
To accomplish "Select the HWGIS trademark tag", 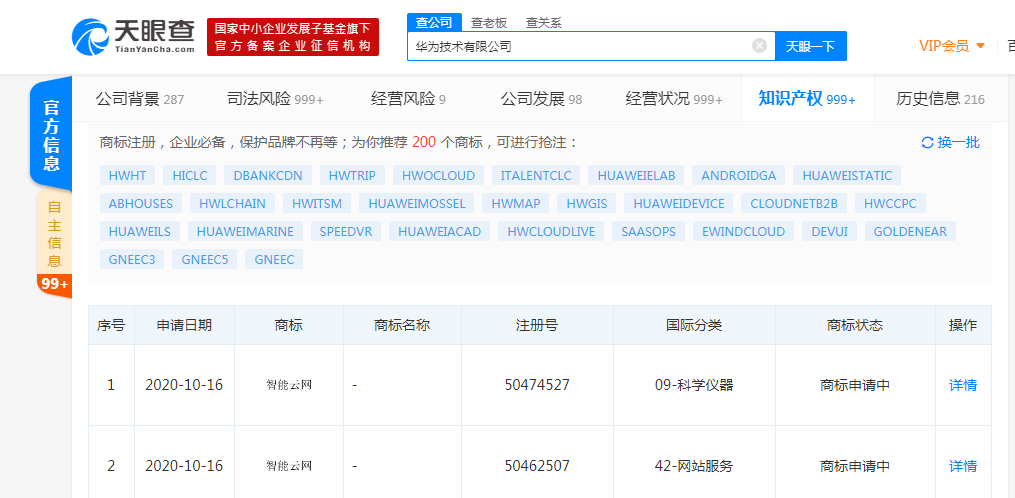I will click(x=586, y=203).
